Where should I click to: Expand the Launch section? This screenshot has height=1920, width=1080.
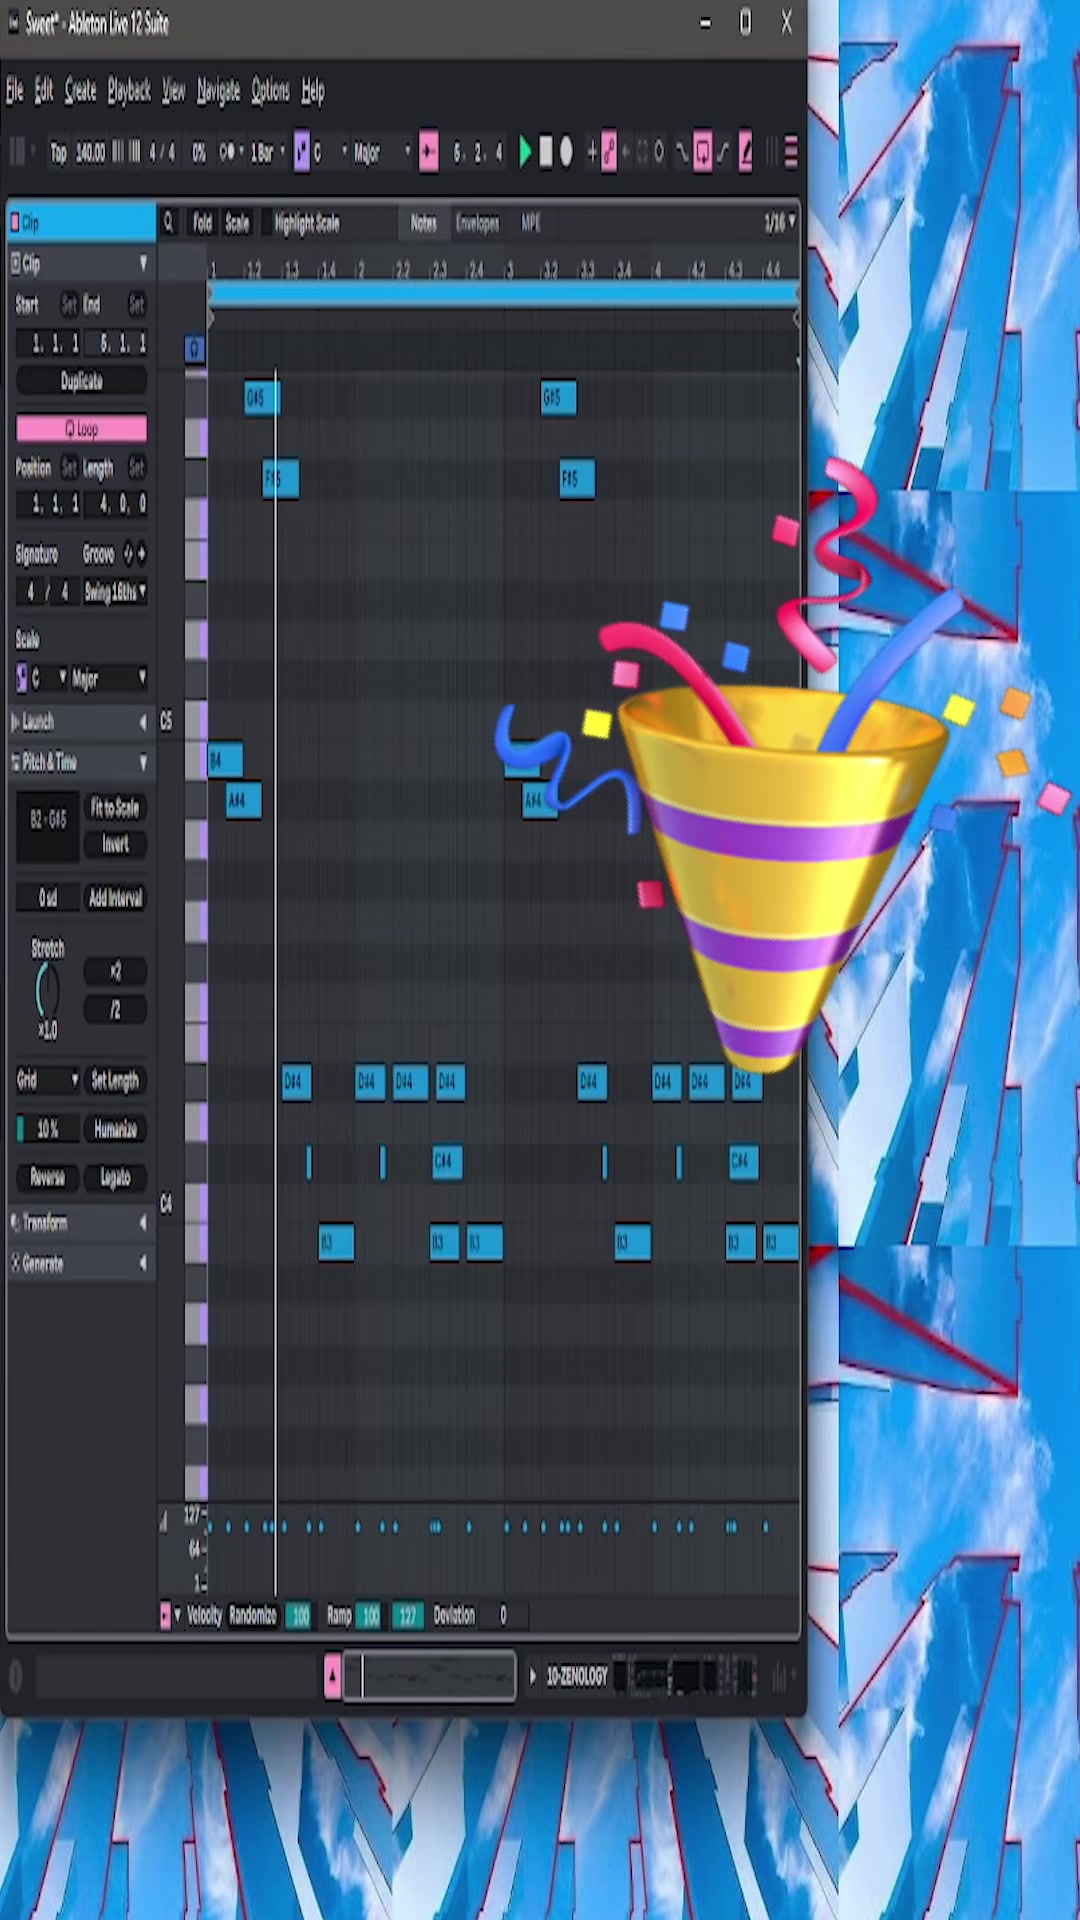tap(80, 721)
